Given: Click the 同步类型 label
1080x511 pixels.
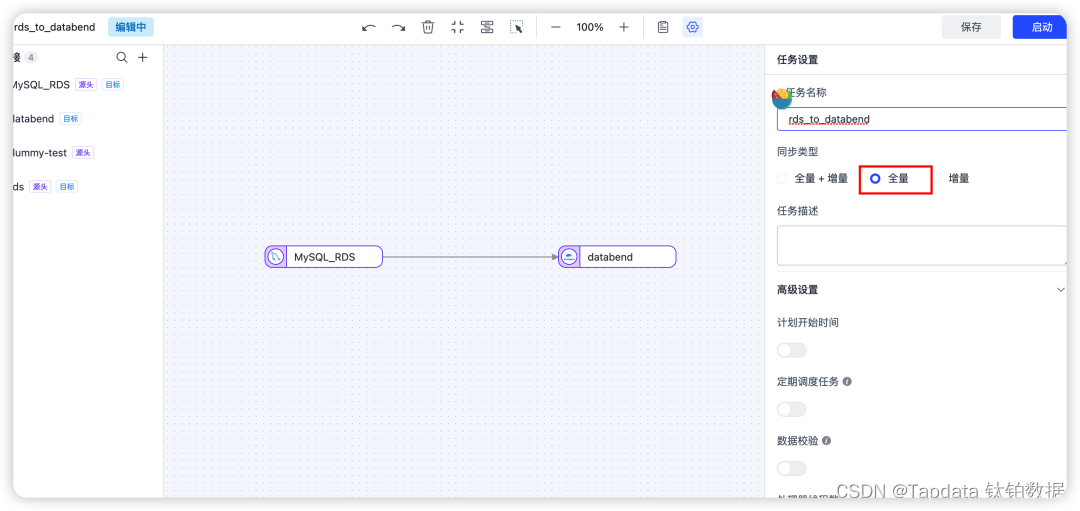Looking at the screenshot, I should click(x=798, y=152).
